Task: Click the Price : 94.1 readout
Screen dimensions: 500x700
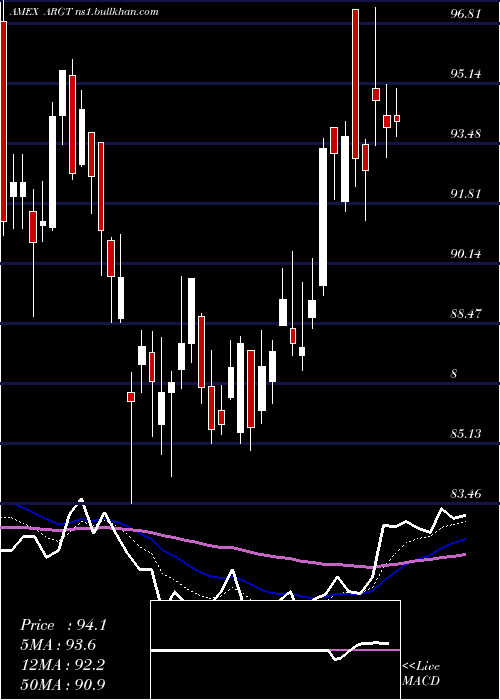Action: (63, 625)
